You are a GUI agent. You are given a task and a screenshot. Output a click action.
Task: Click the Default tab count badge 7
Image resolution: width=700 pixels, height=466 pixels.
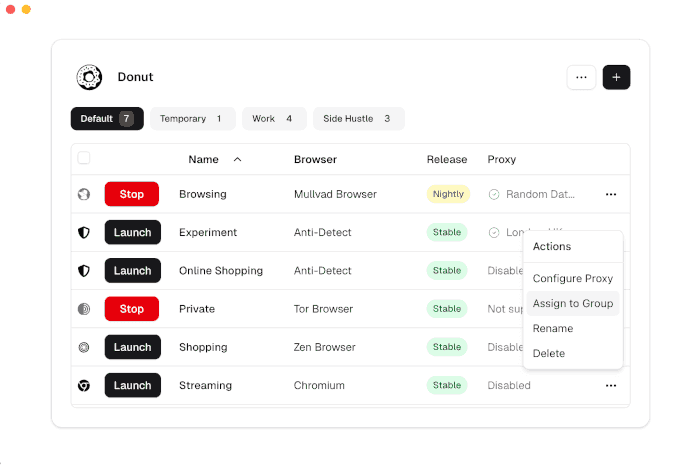click(x=126, y=119)
